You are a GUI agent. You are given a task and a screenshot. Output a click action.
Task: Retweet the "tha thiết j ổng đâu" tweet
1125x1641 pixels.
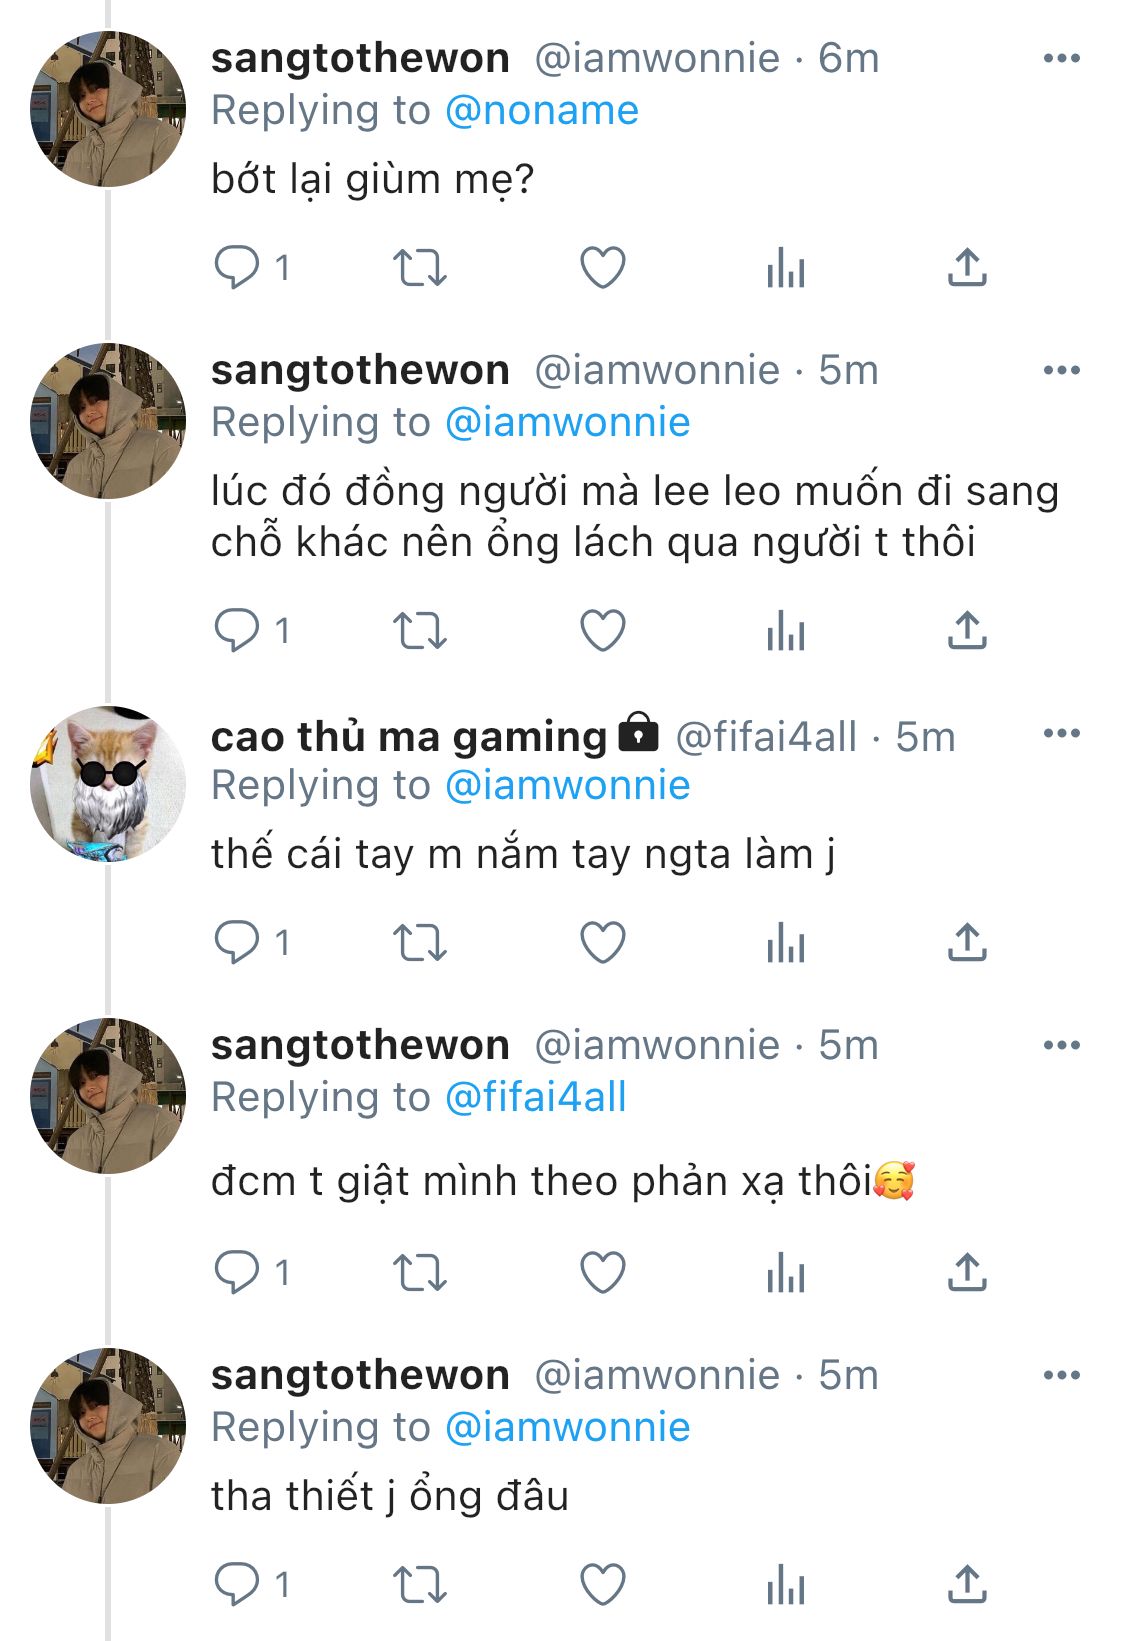419,1585
